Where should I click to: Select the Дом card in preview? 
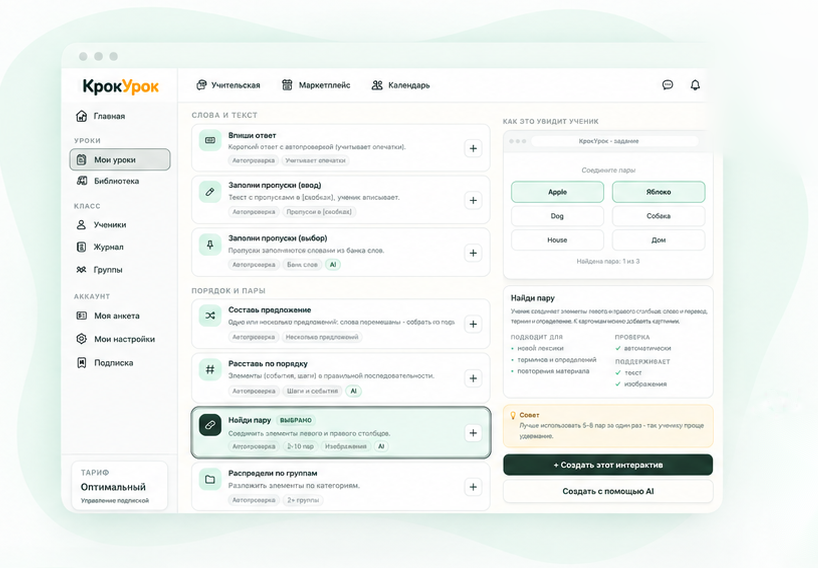coord(658,240)
